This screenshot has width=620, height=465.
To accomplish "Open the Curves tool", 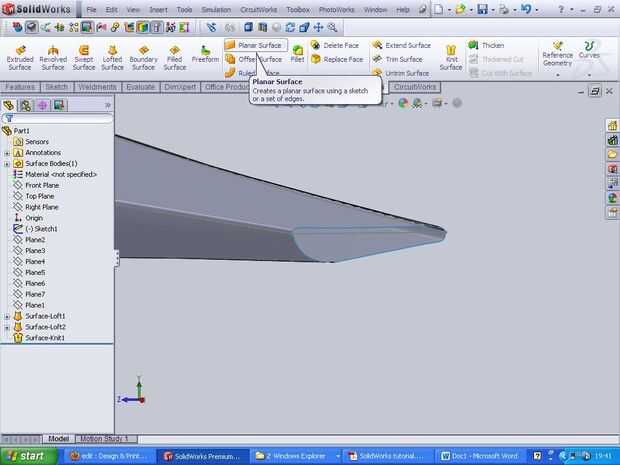I will pyautogui.click(x=589, y=50).
